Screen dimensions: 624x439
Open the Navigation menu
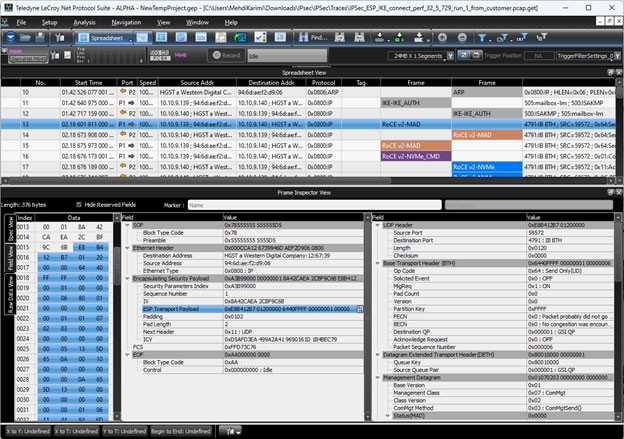point(126,23)
